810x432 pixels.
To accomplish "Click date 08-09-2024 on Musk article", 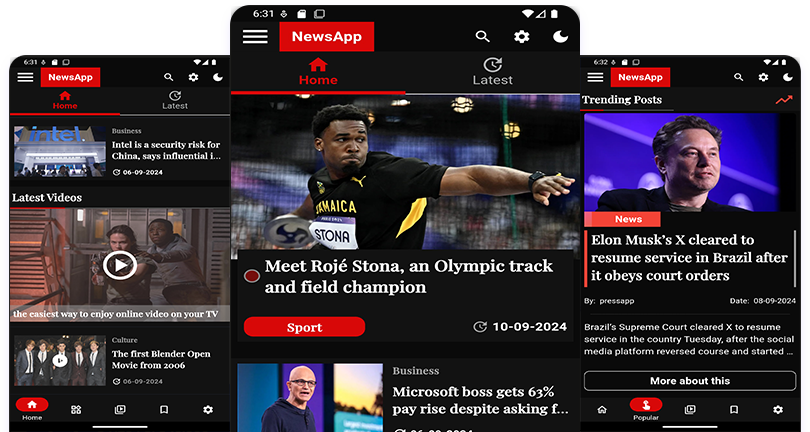I will [x=774, y=301].
